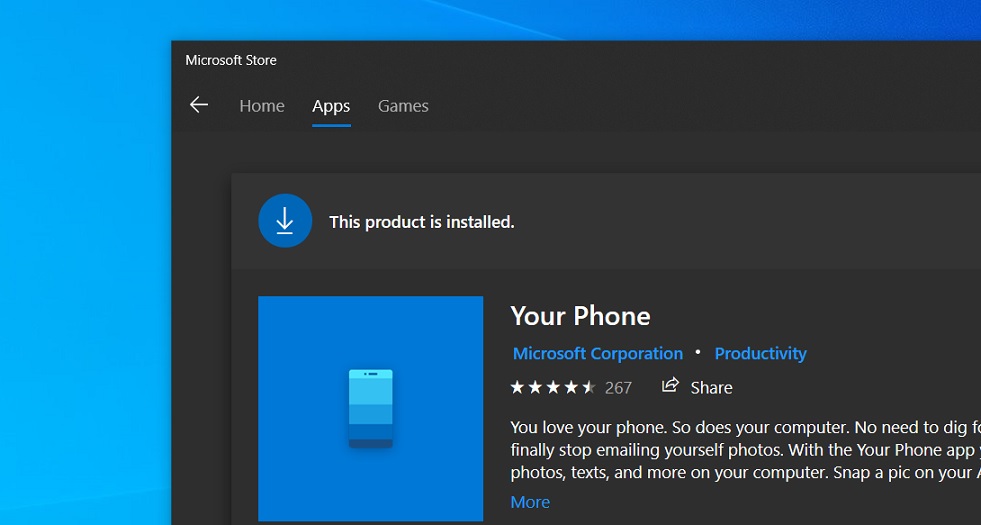Click the Share arrow icon
The height and width of the screenshot is (525, 981).
click(x=670, y=385)
